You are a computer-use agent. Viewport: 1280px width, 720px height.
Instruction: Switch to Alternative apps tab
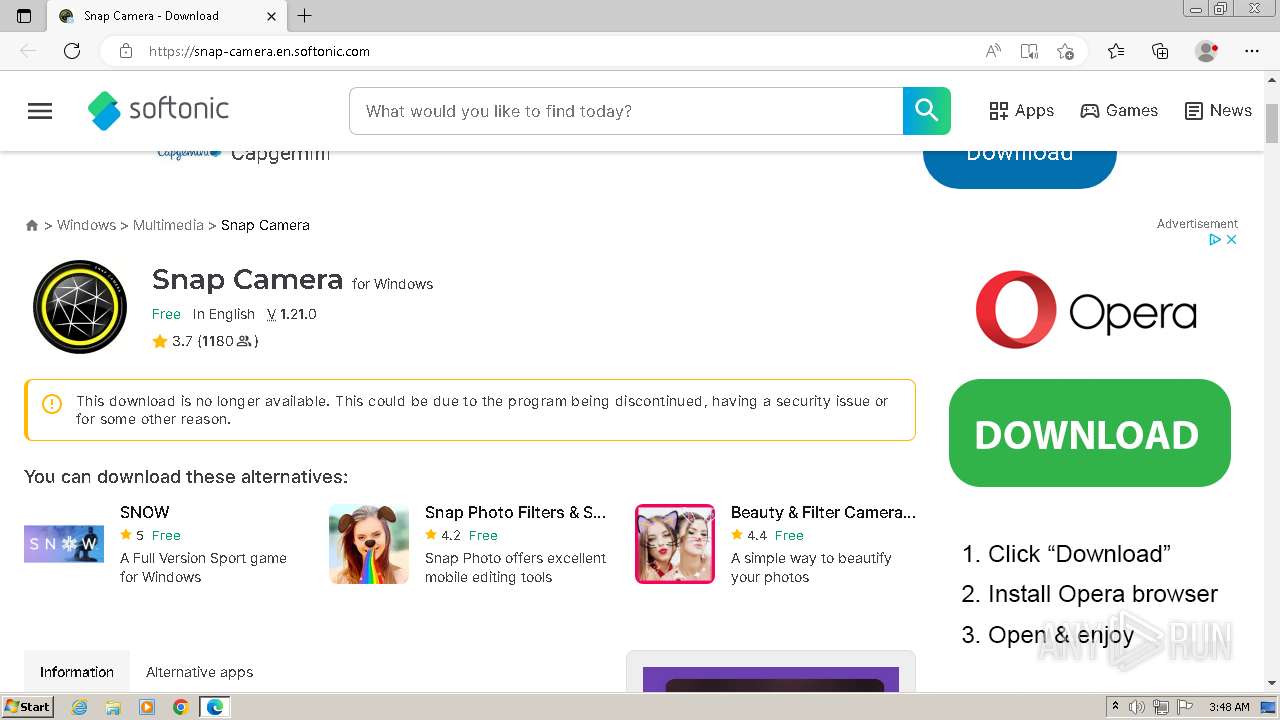pyautogui.click(x=199, y=672)
